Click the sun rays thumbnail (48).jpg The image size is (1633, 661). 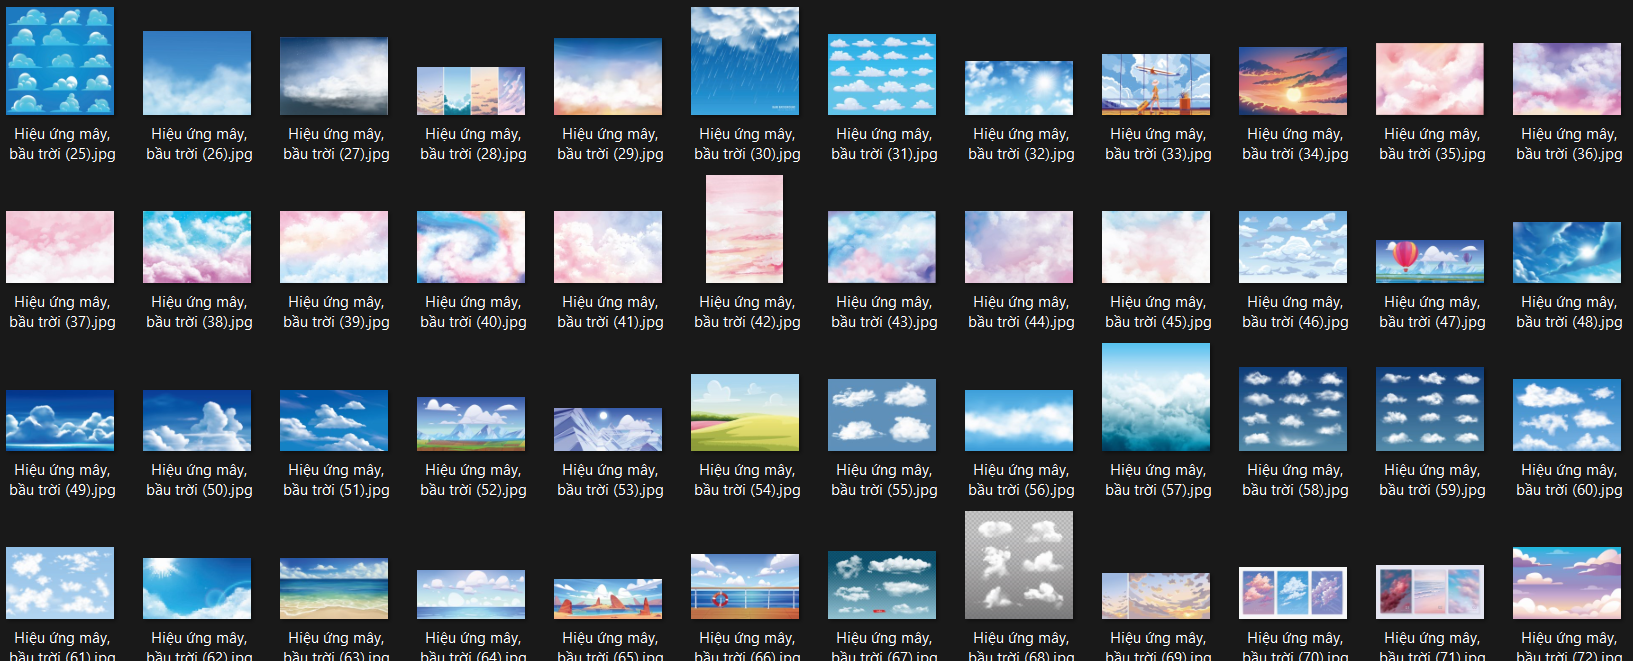click(x=1567, y=252)
